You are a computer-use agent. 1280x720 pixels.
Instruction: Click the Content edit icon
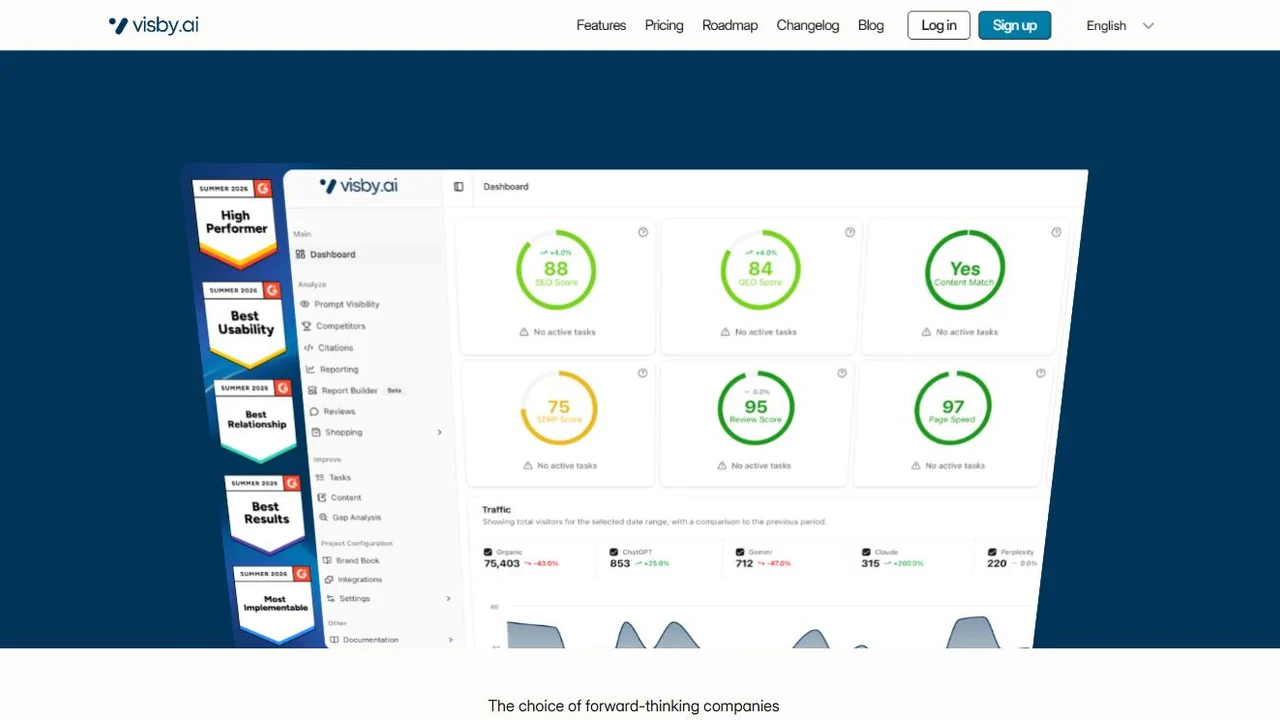coord(322,497)
